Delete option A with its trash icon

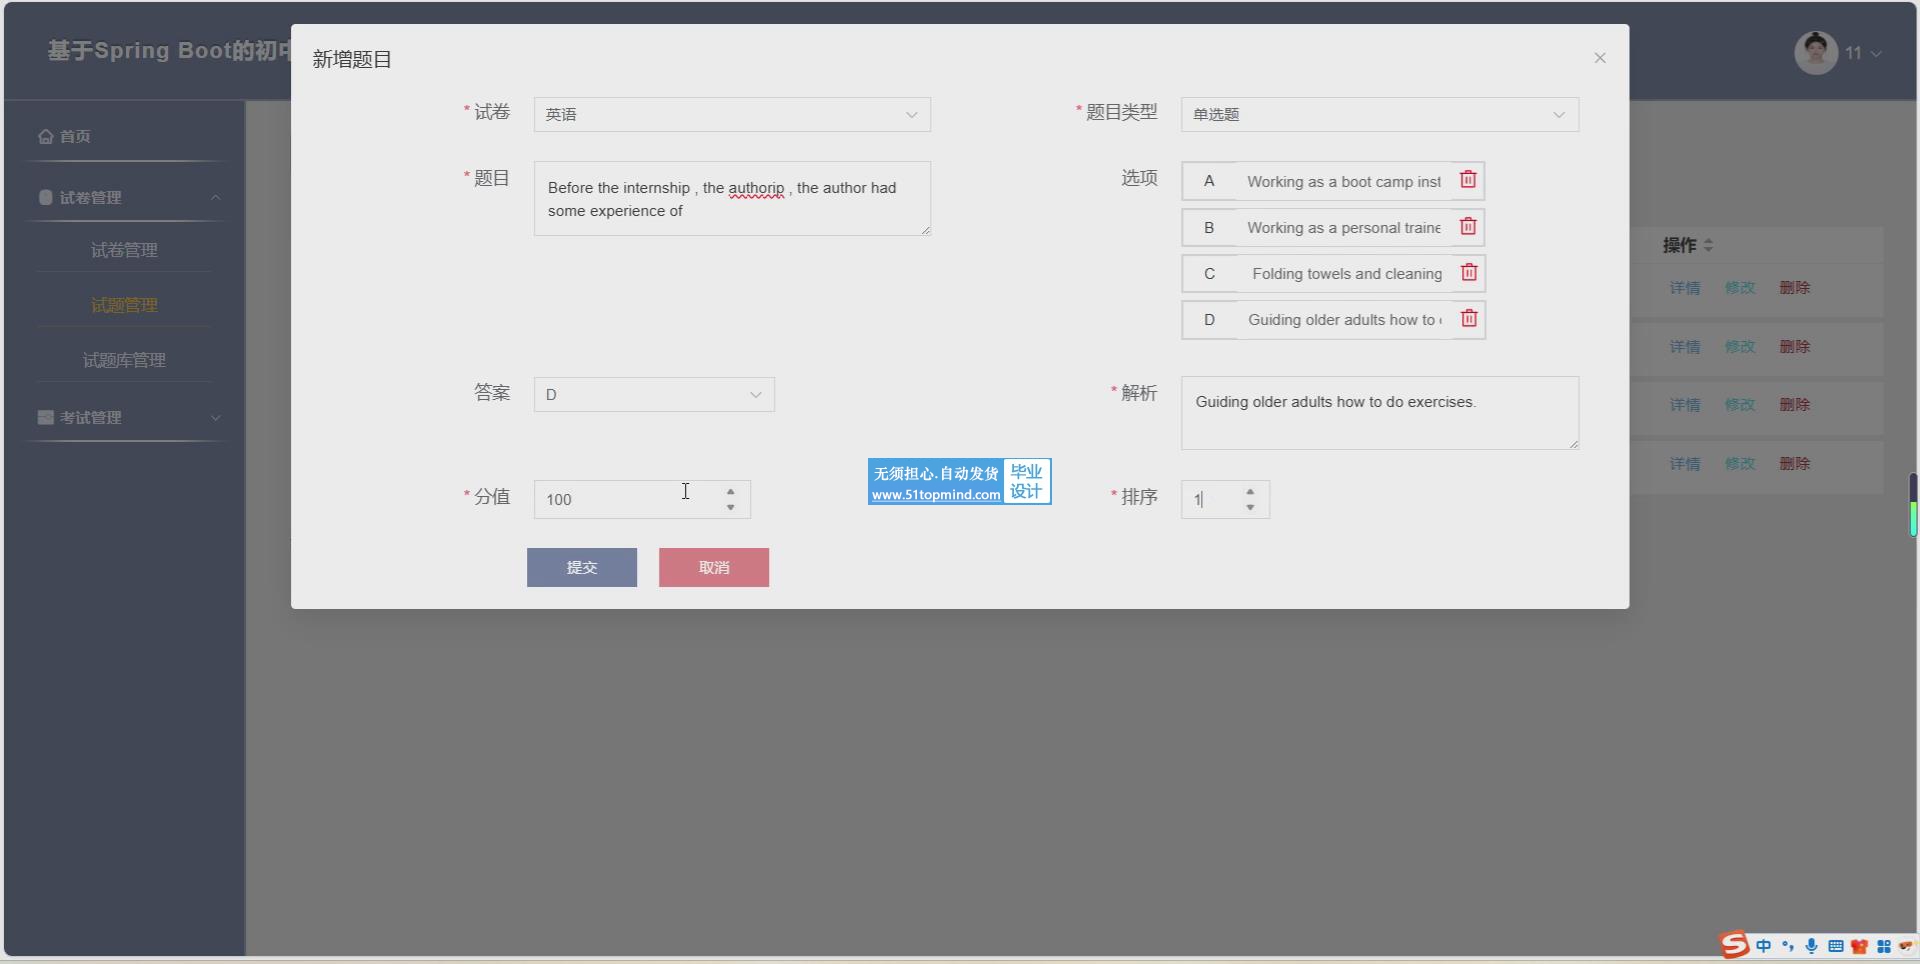(1467, 180)
